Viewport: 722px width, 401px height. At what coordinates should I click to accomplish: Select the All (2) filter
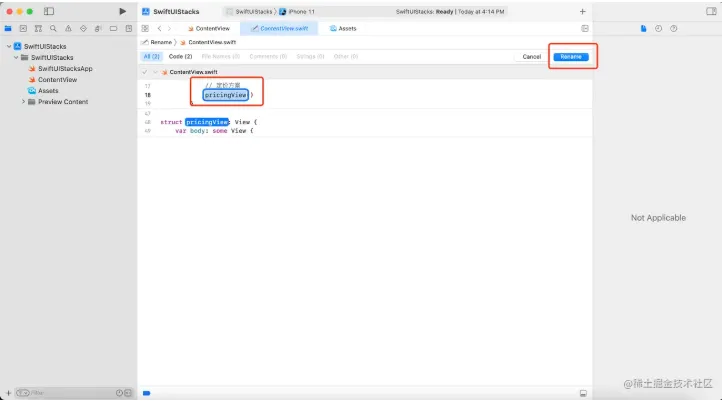(x=151, y=56)
